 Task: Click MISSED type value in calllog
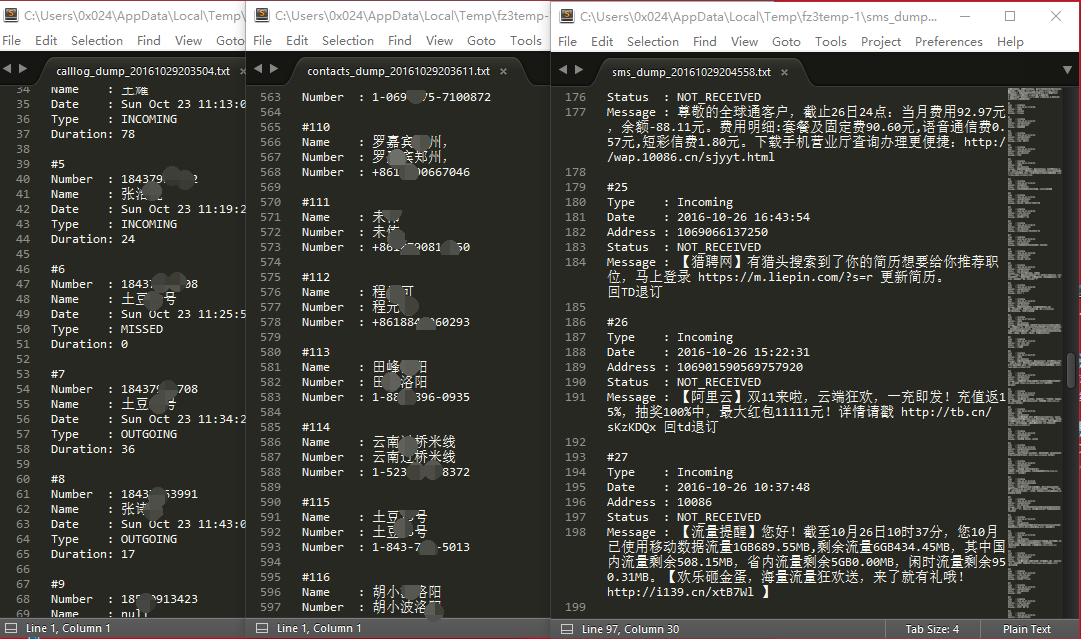pos(142,329)
